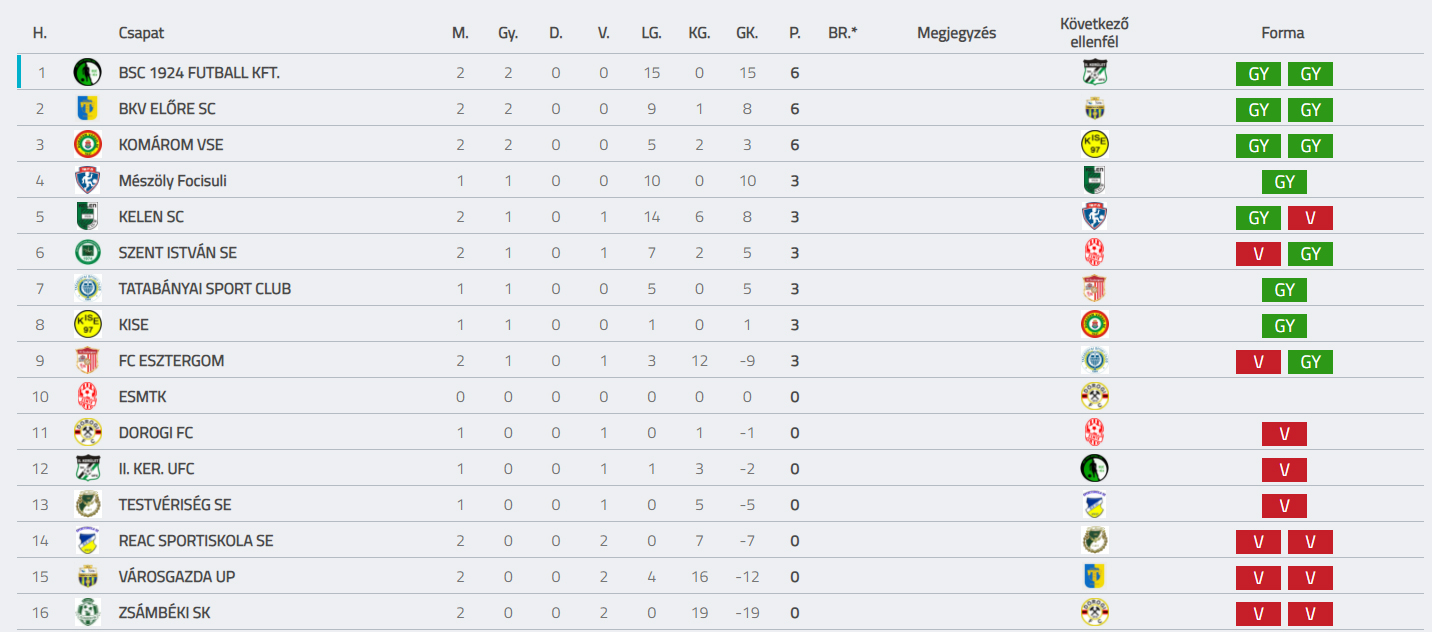Click the green GY form badge for KISE
Image resolution: width=1432 pixels, height=632 pixels.
coord(1284,326)
